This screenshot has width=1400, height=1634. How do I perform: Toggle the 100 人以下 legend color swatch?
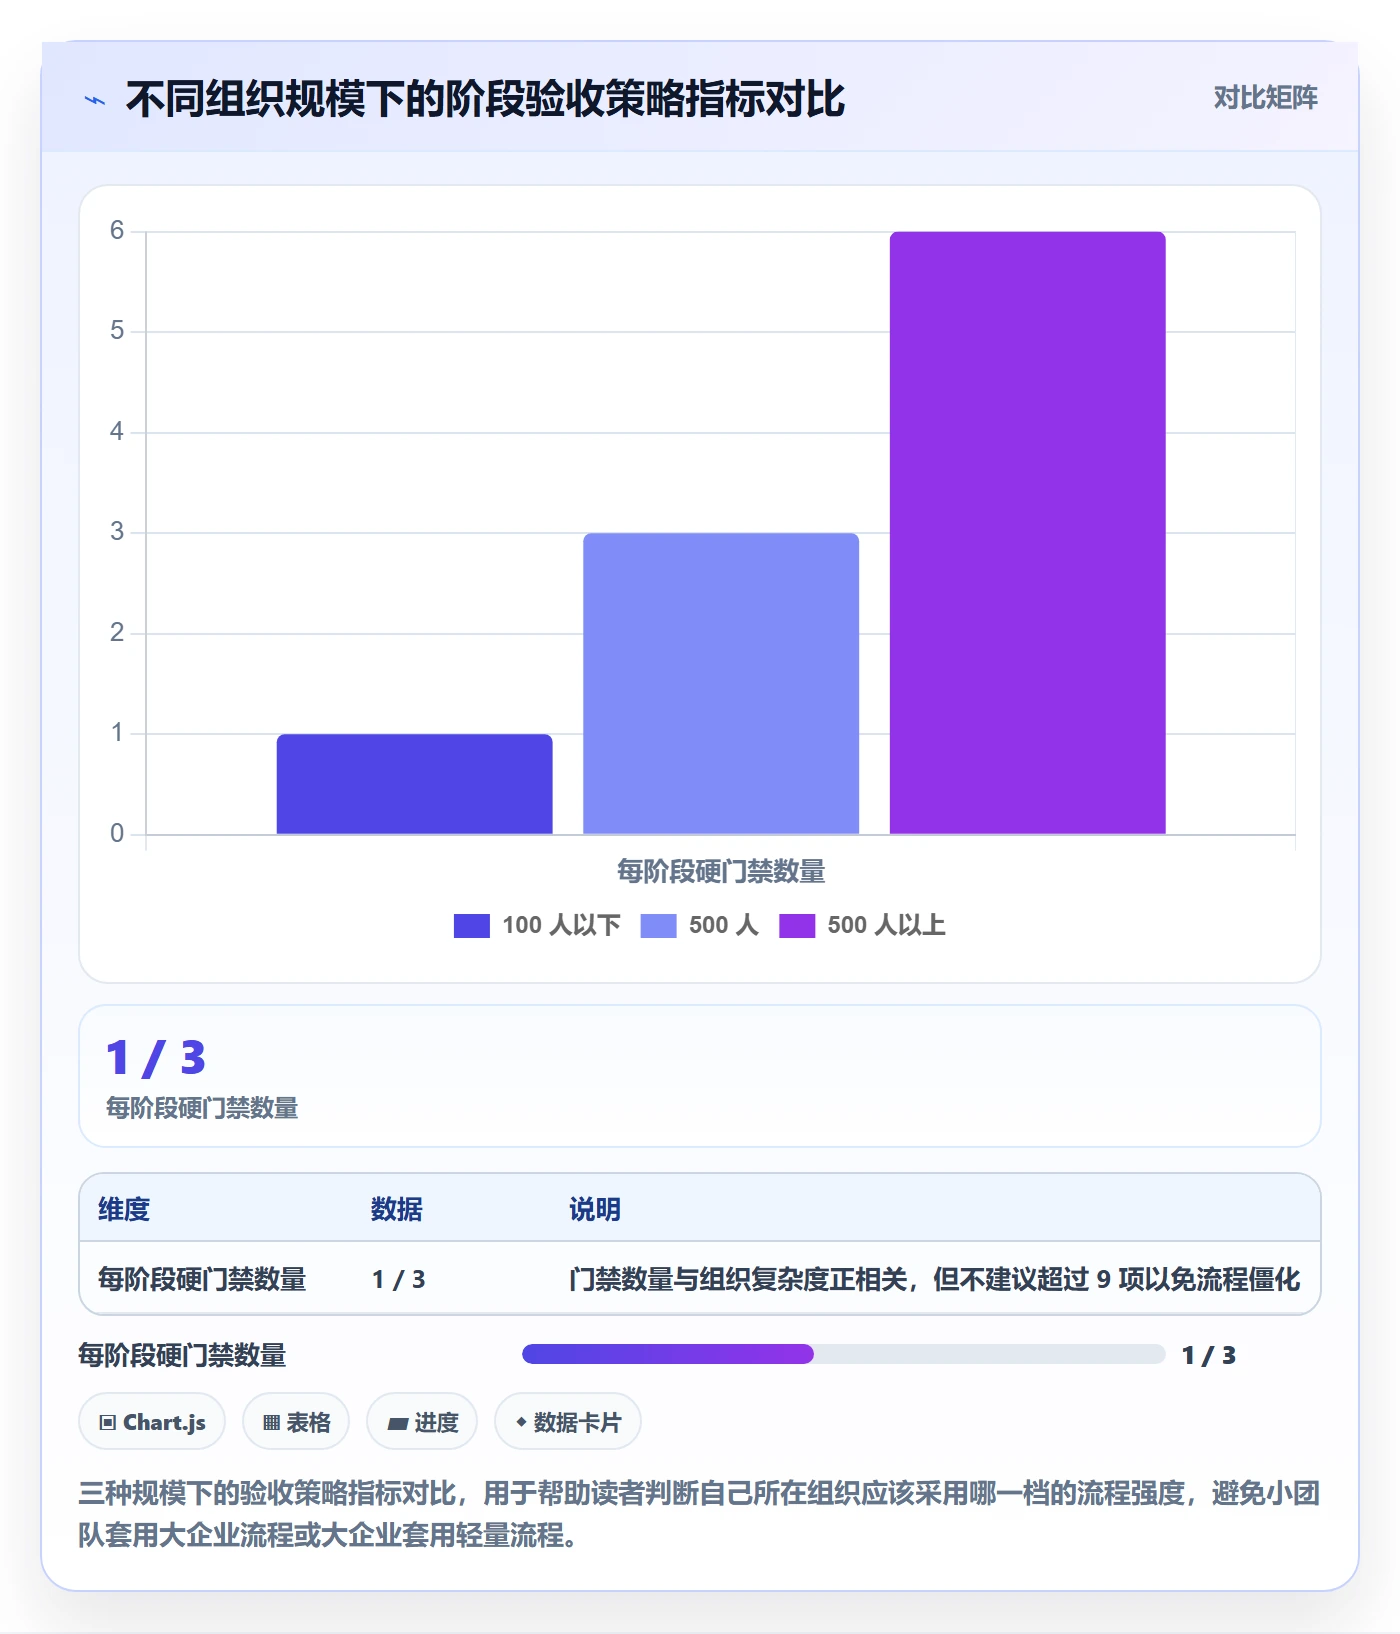(x=472, y=926)
